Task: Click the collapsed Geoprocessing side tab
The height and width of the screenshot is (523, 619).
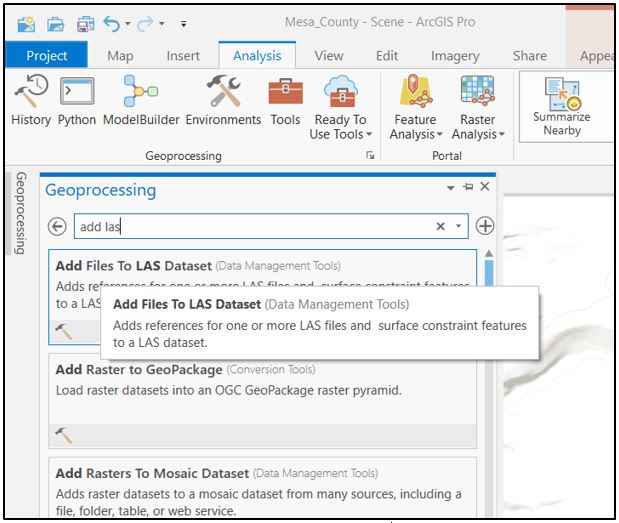Action: click(21, 212)
